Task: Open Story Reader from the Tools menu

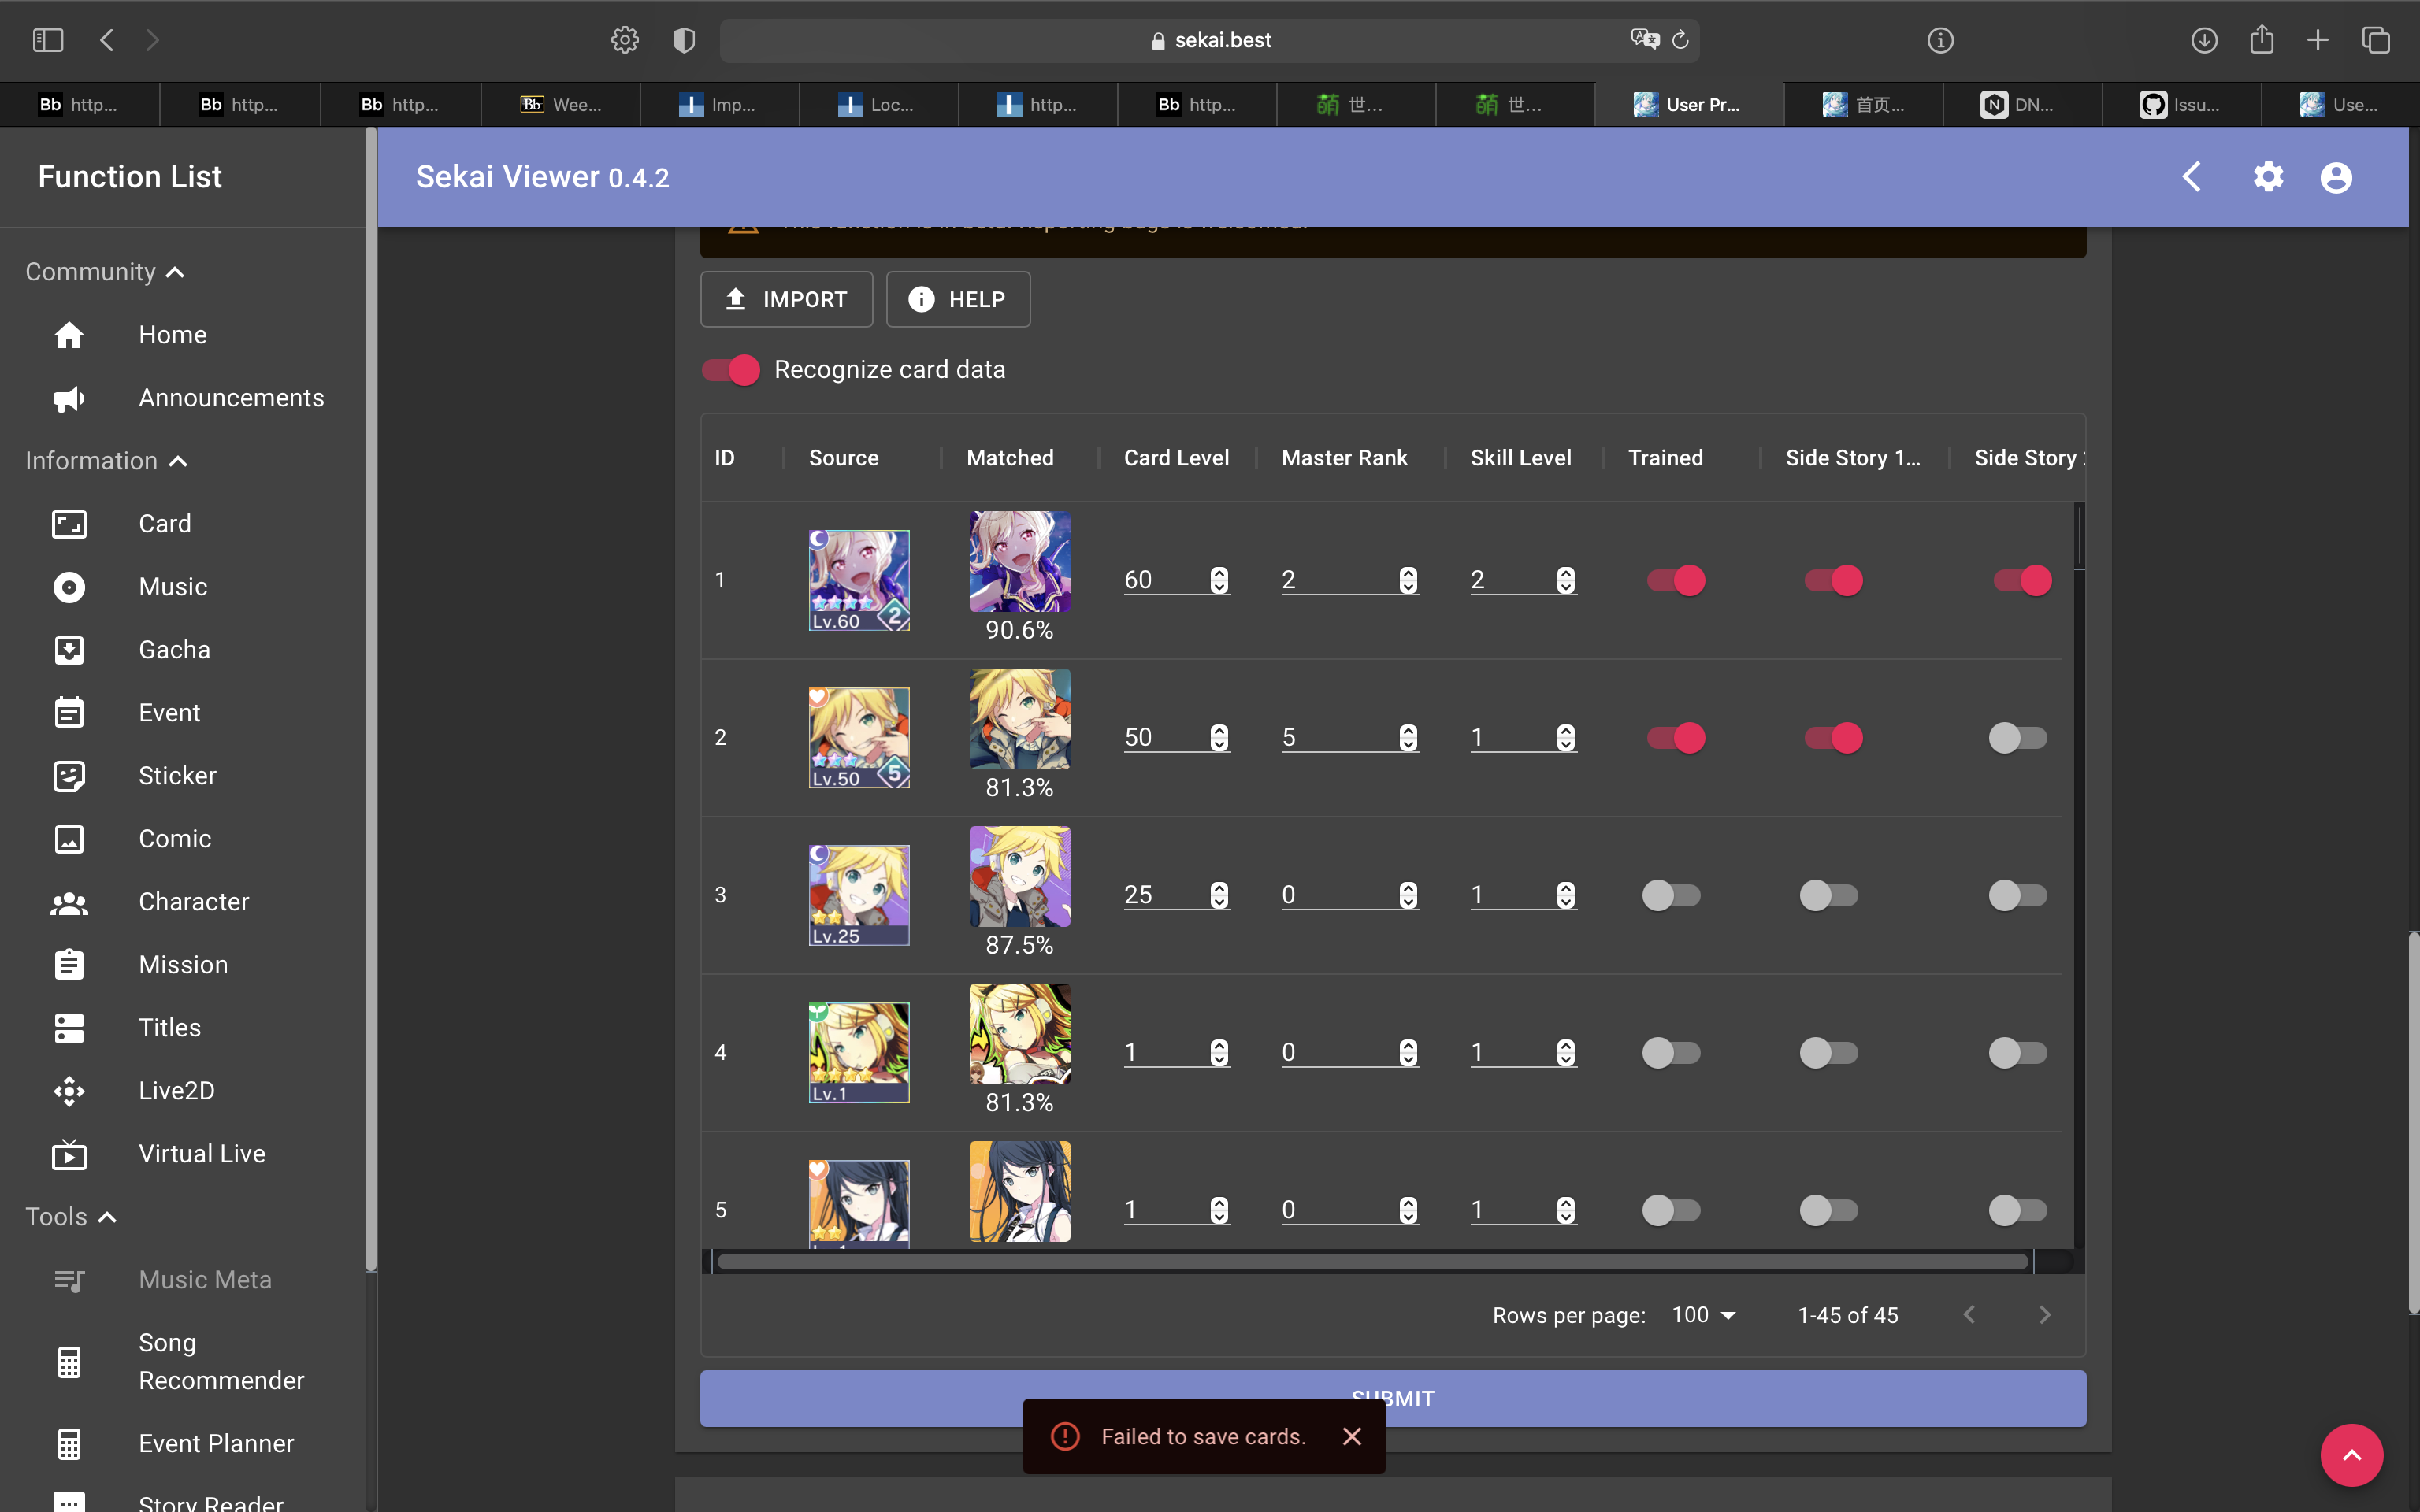Action: coord(210,1500)
